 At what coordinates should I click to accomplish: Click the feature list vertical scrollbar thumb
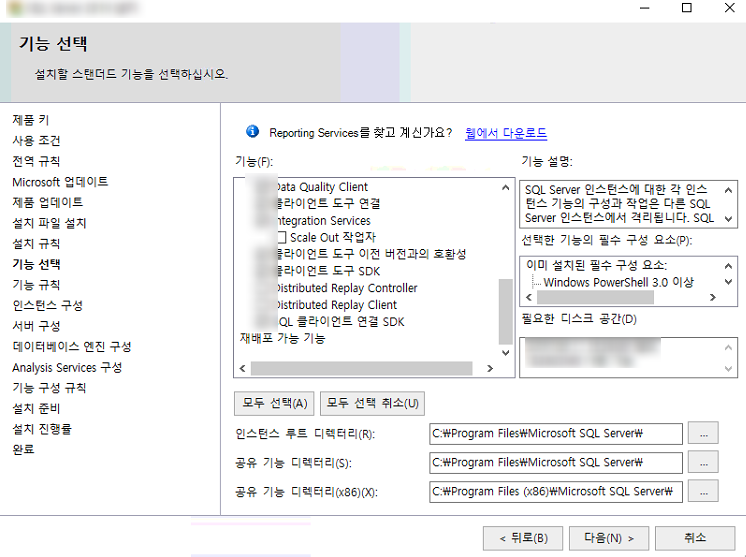coord(505,311)
